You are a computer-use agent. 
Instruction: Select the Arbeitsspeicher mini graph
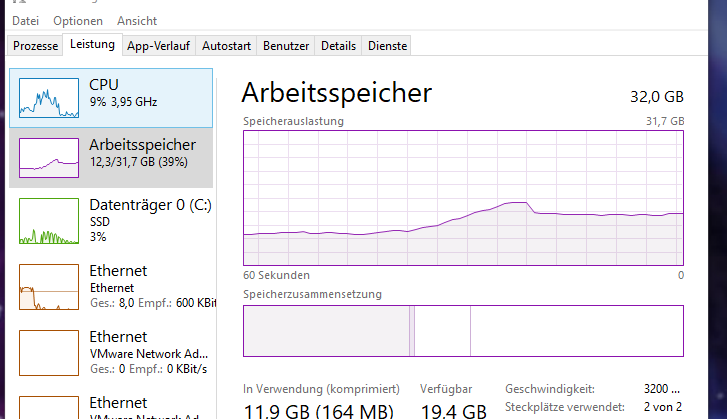(x=49, y=158)
